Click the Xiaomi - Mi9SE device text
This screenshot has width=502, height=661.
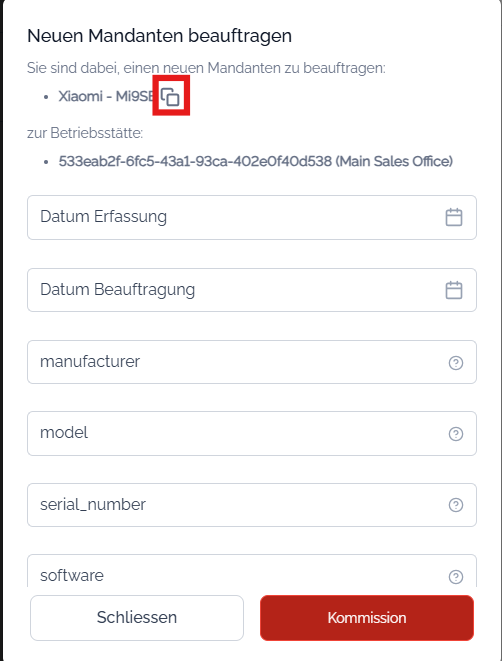click(106, 96)
